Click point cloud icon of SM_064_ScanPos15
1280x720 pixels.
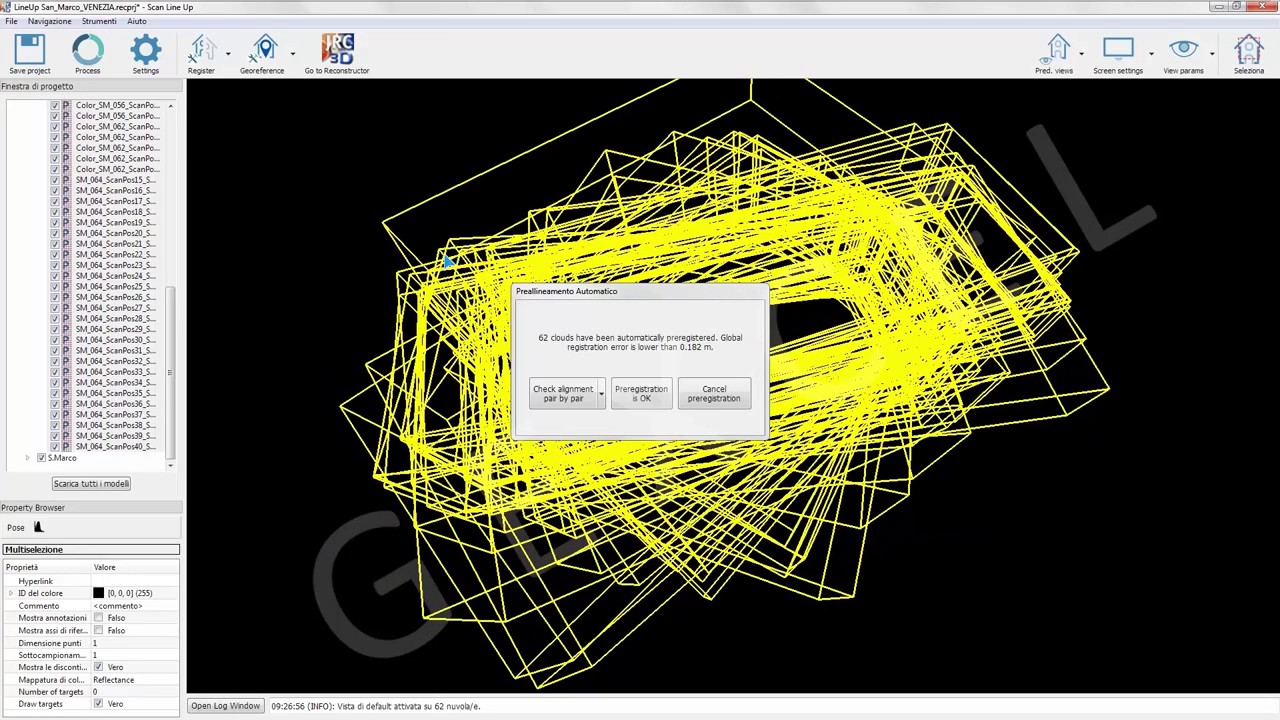pyautogui.click(x=66, y=180)
